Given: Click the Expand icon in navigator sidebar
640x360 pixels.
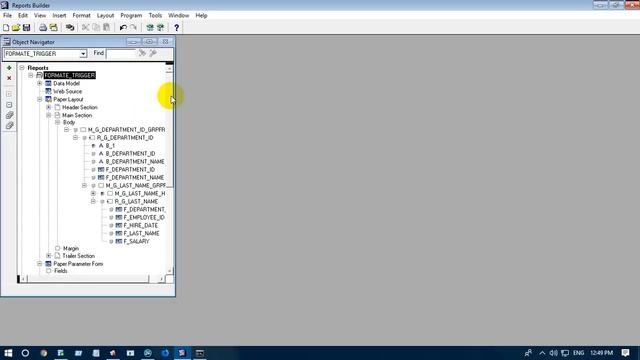Looking at the screenshot, I should 9,94.
